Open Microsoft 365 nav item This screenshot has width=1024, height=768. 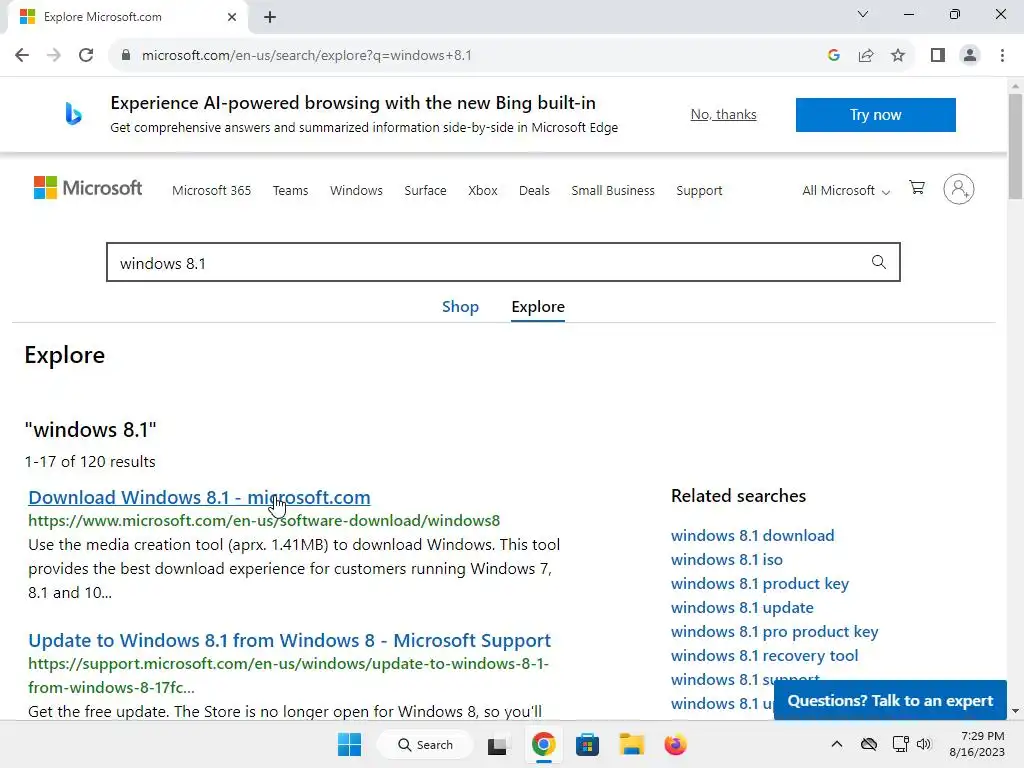212,191
